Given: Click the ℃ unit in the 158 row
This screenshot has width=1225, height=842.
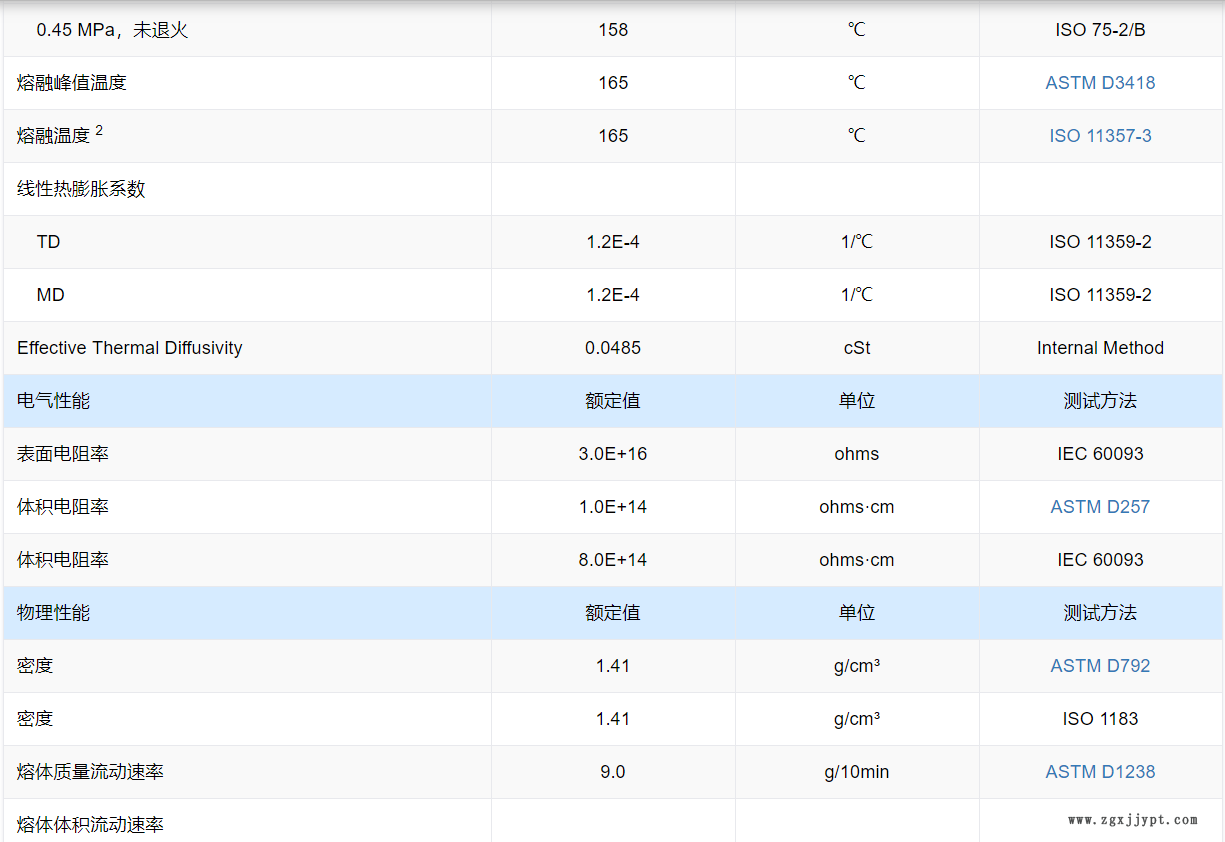Looking at the screenshot, I should point(857,30).
